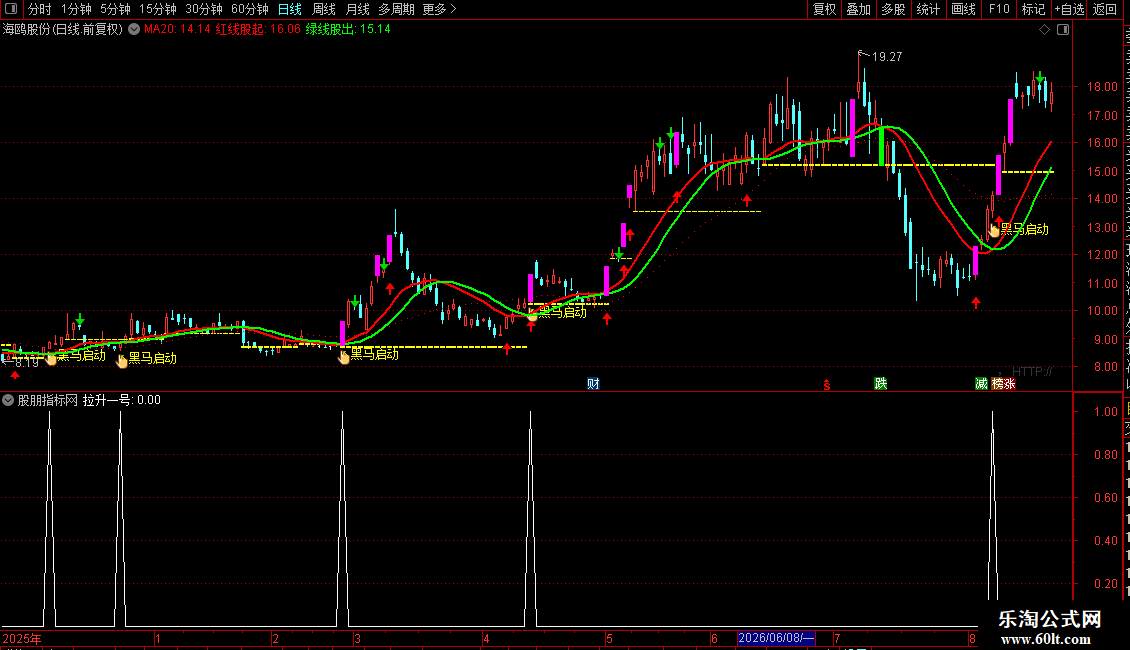The width and height of the screenshot is (1130, 650).
Task: Switch to 周线 weekly chart
Action: [x=324, y=9]
